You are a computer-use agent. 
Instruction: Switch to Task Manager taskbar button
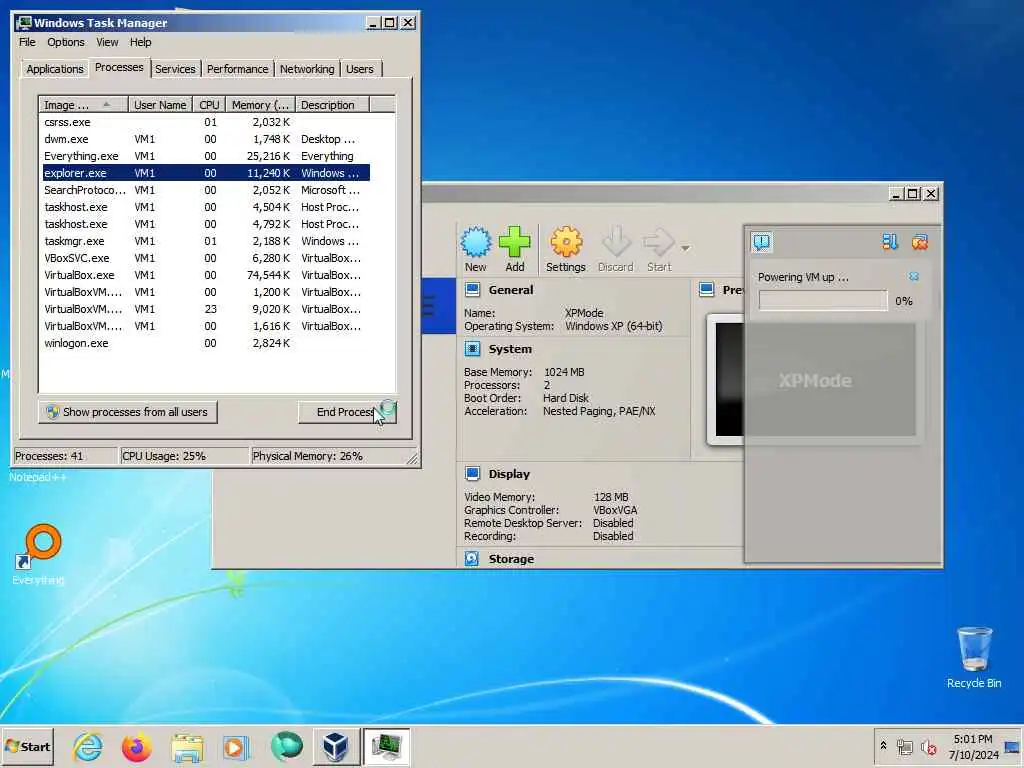pos(387,746)
